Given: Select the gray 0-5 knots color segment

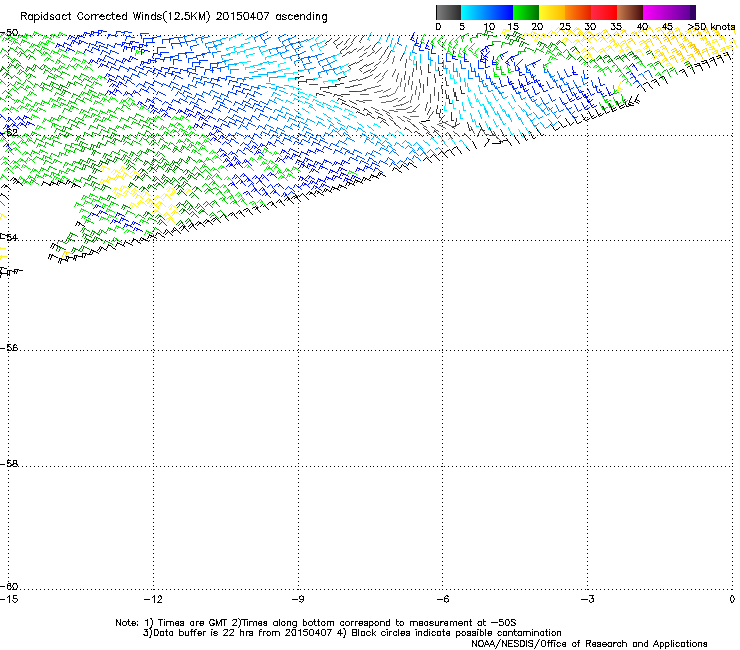Looking at the screenshot, I should 448,12.
